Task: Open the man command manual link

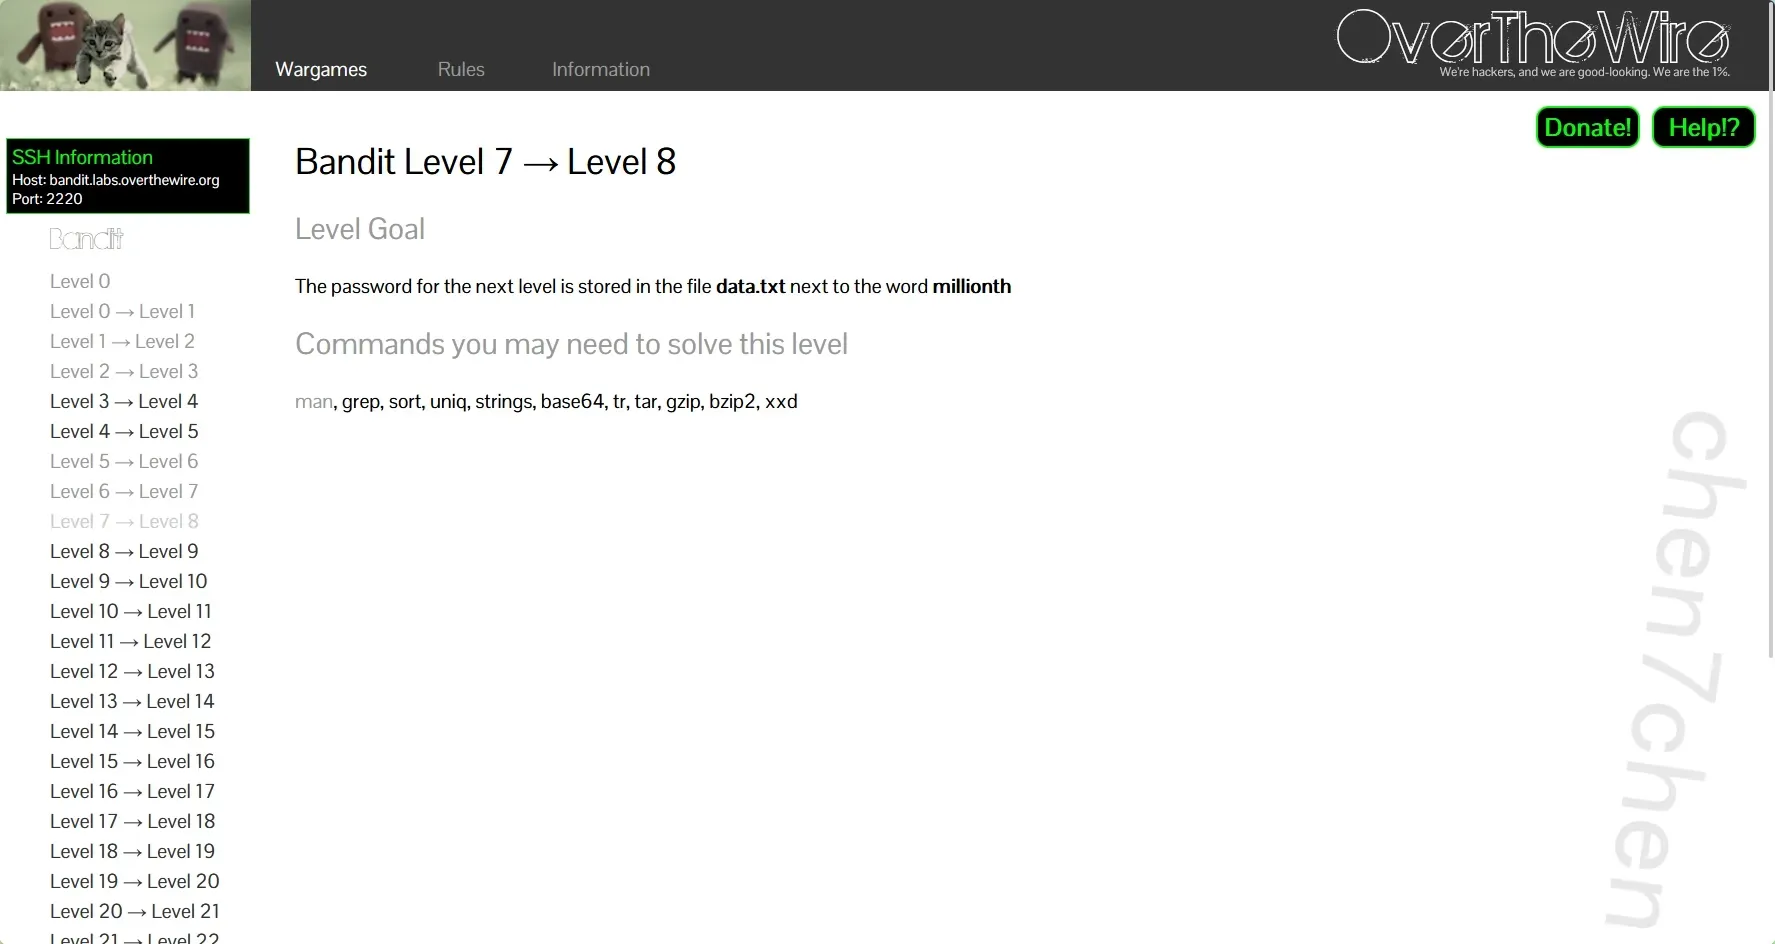Action: pyautogui.click(x=313, y=401)
